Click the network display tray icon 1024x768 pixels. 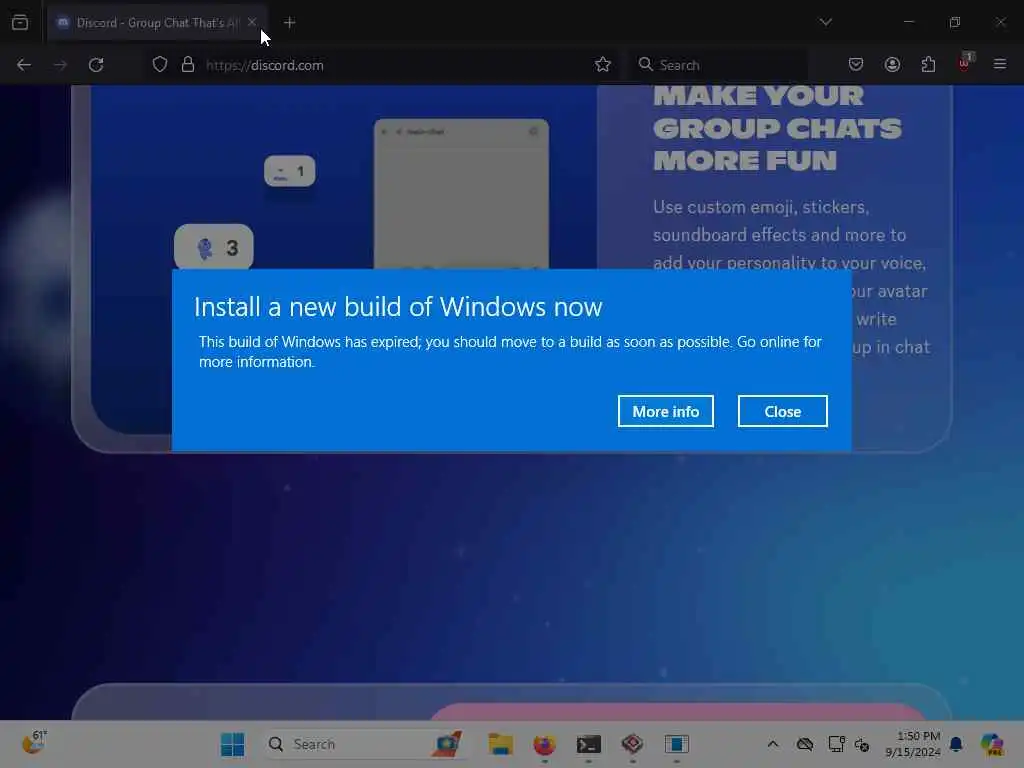point(836,744)
